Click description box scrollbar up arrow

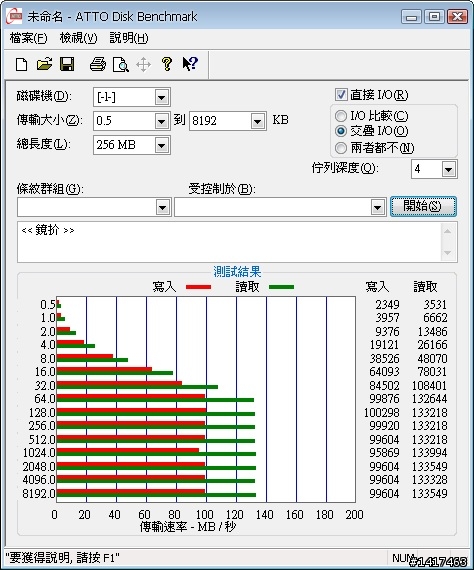pyautogui.click(x=448, y=231)
